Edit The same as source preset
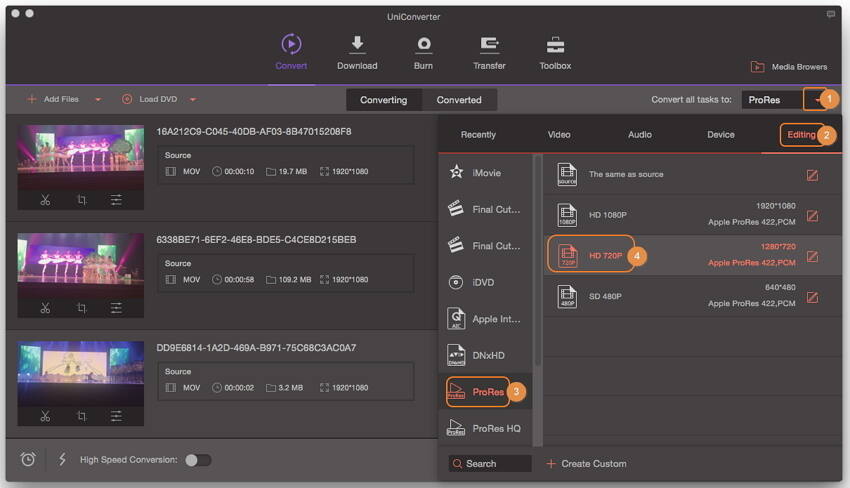Screen dimensions: 850x488 (x=812, y=175)
